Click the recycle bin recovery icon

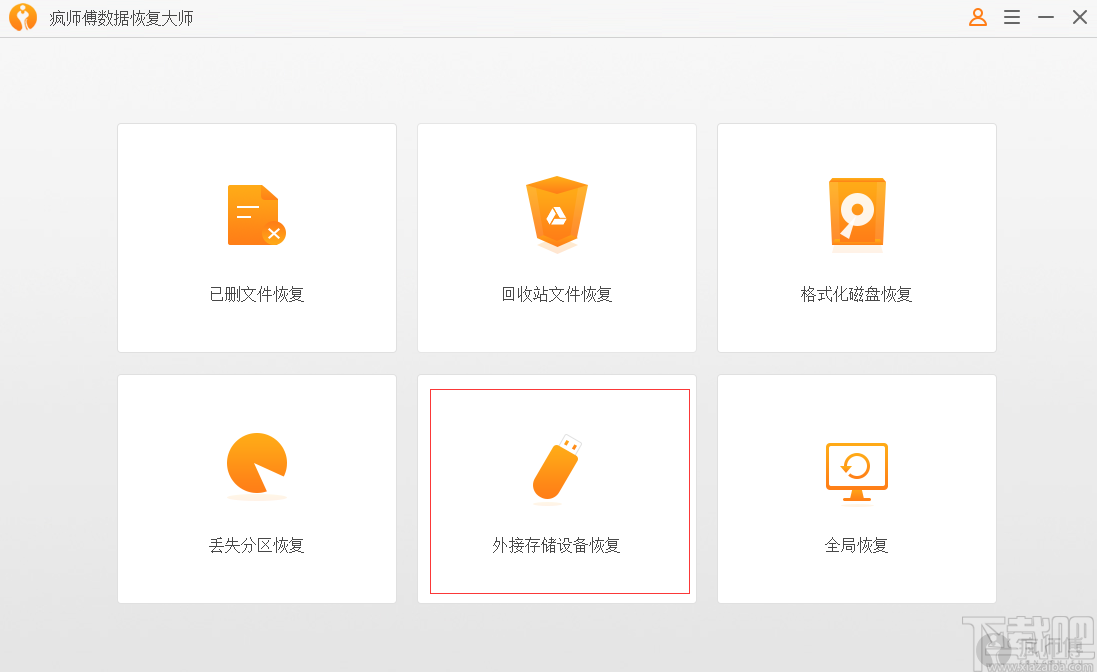pyautogui.click(x=557, y=214)
